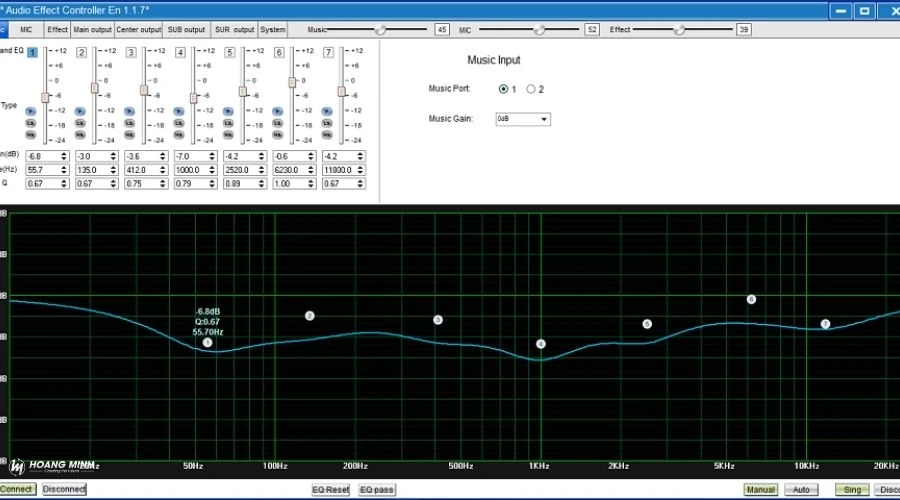This screenshot has height=500, width=900.
Task: Adjust band 1 gain stepper arrows
Action: click(65, 156)
